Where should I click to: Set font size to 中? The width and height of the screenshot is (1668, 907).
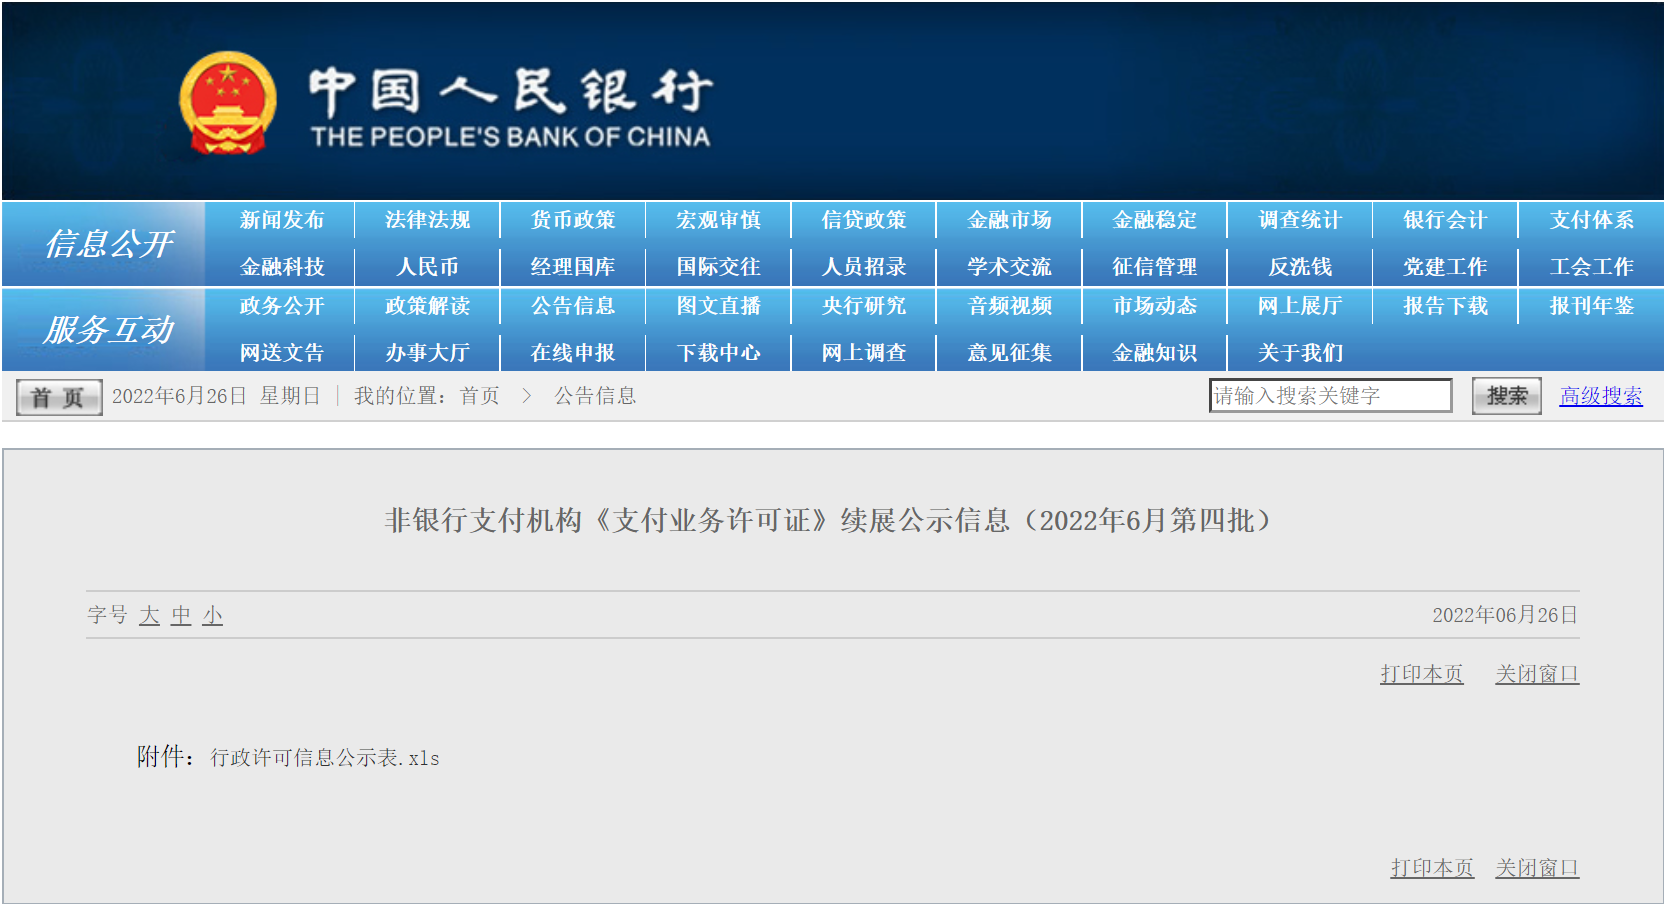181,615
